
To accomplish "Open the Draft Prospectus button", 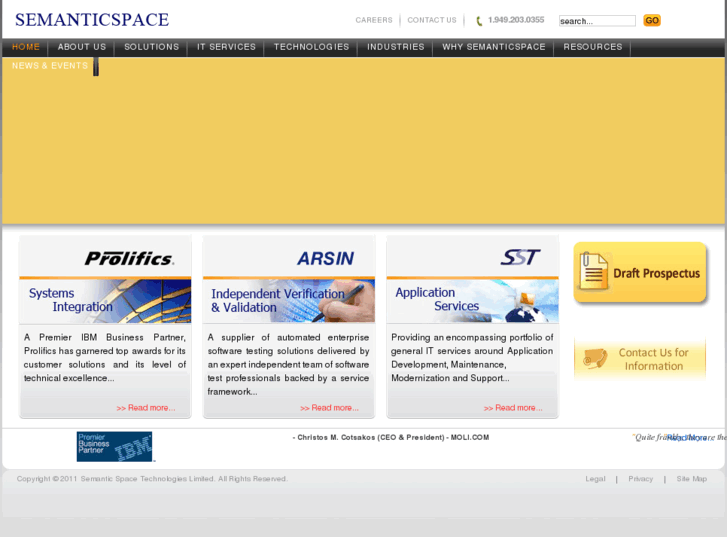I will (x=640, y=272).
